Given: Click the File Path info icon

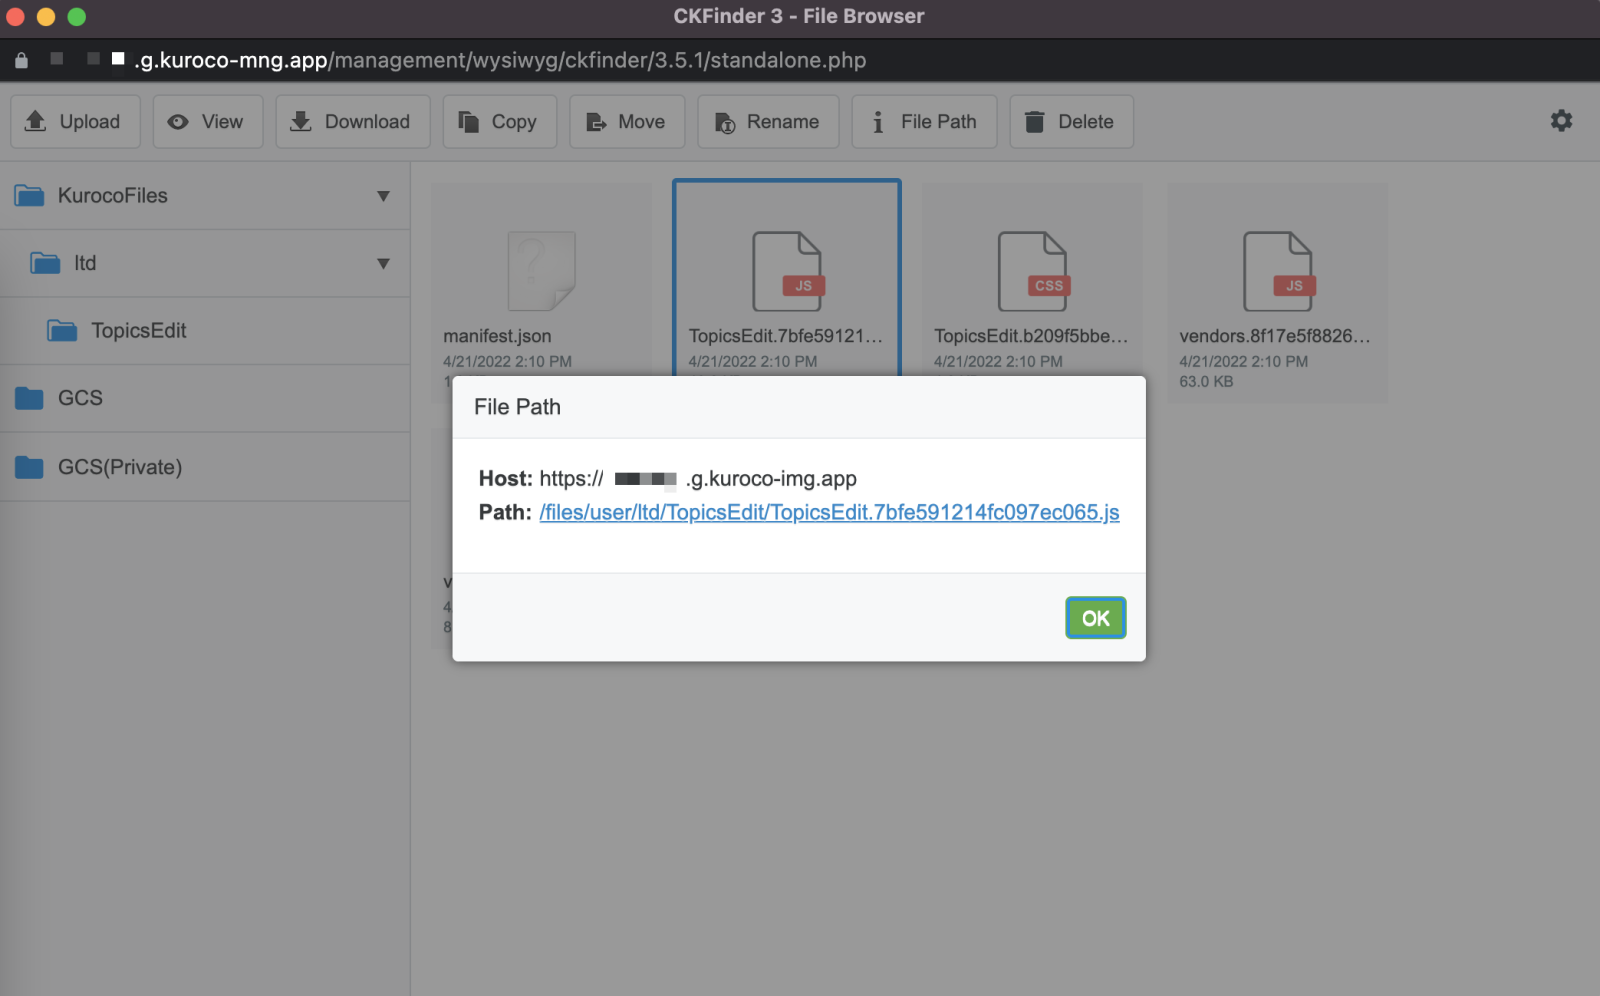Looking at the screenshot, I should (878, 121).
